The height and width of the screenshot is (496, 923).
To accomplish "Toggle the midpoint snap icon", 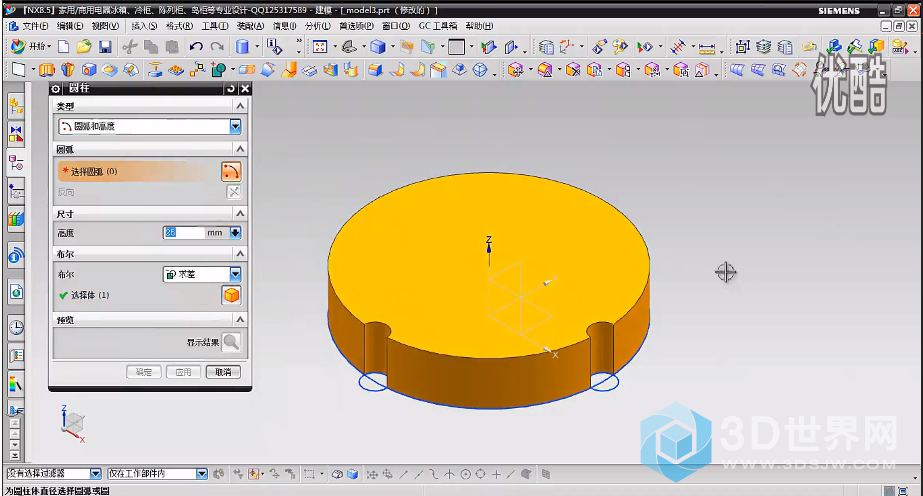I will click(x=419, y=474).
